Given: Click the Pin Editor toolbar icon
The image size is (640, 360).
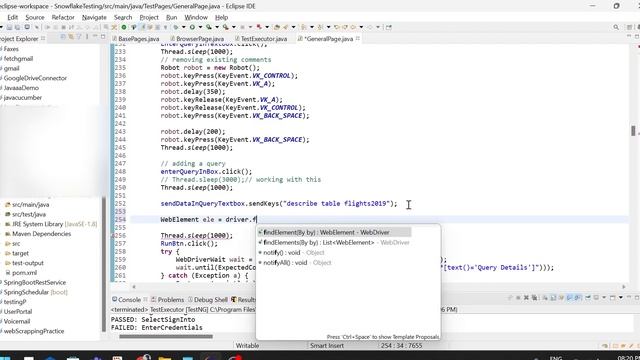Looking at the screenshot, I should coord(389,27).
